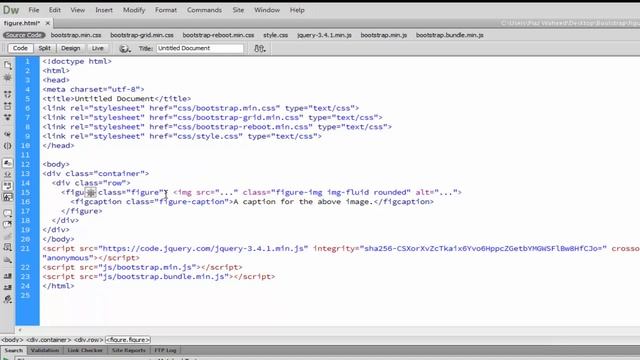Viewport: 640px width, 360px height.
Task: Open the Insert menu
Action: point(104,10)
